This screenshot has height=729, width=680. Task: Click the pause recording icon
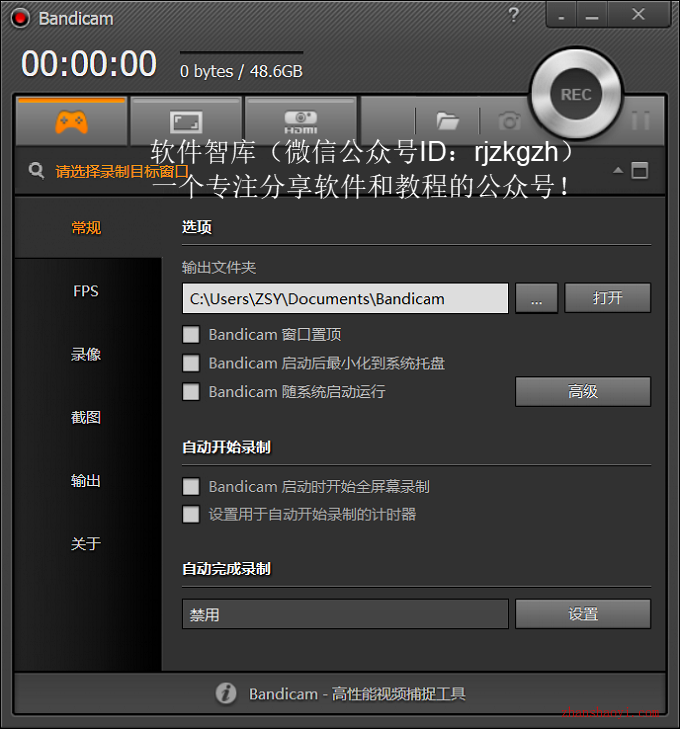(641, 121)
